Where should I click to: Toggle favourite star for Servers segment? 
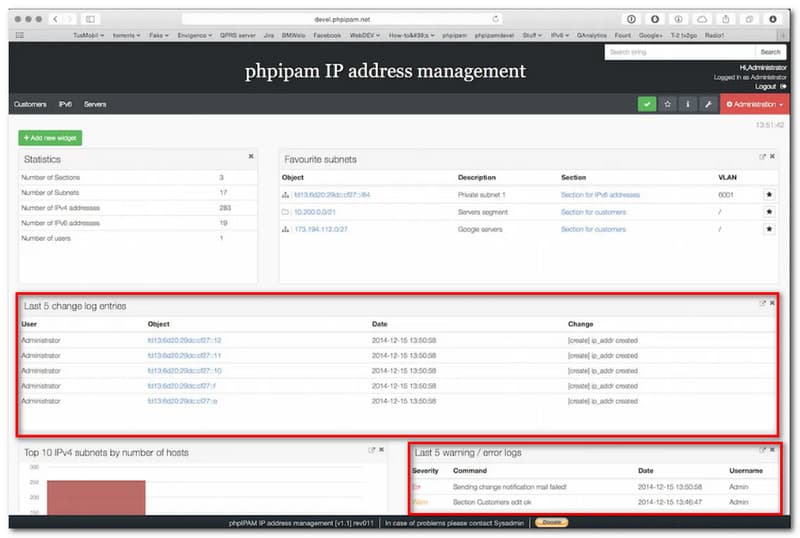click(768, 212)
